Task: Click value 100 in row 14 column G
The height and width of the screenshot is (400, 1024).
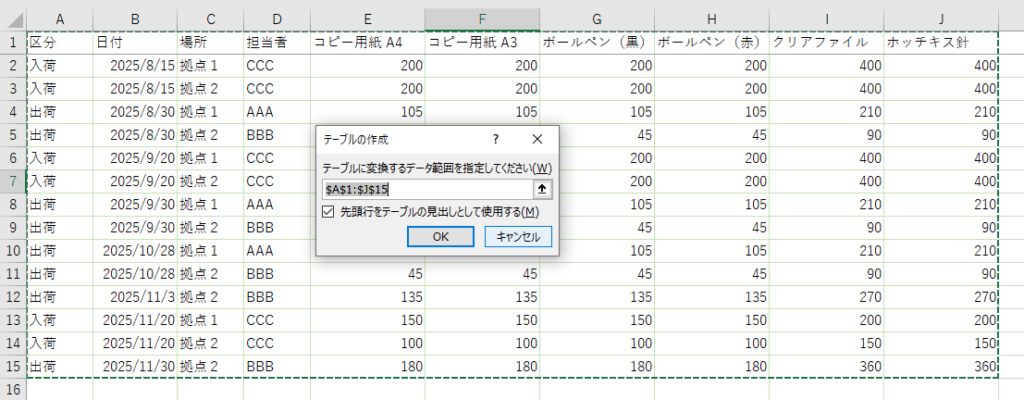Action: click(x=597, y=343)
